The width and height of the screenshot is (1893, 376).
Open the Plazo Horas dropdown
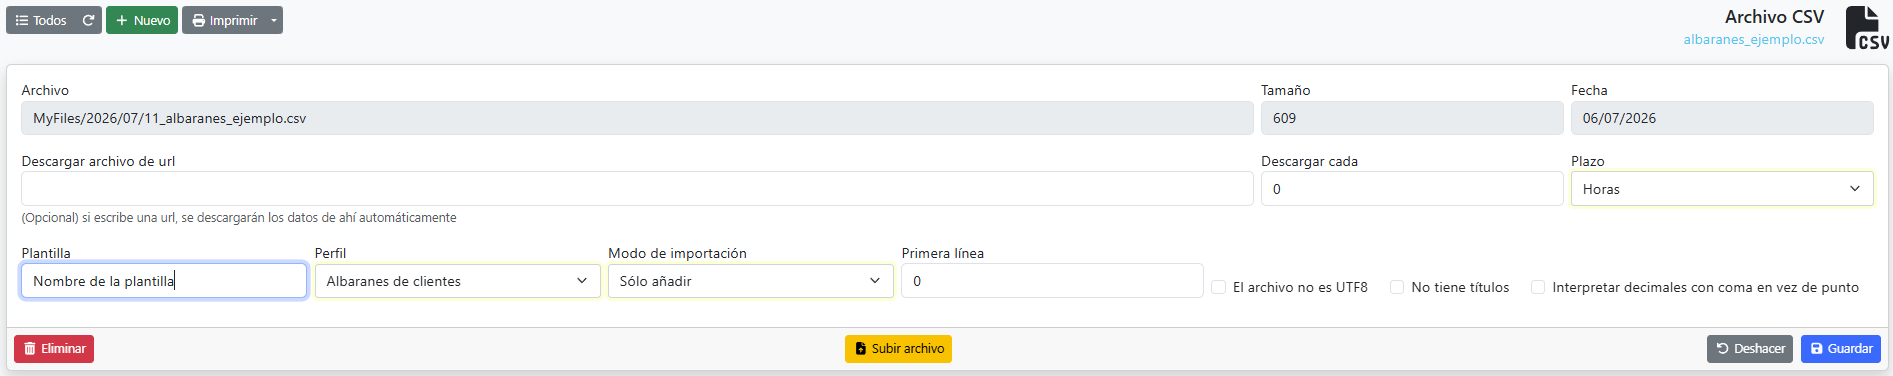pos(1721,189)
